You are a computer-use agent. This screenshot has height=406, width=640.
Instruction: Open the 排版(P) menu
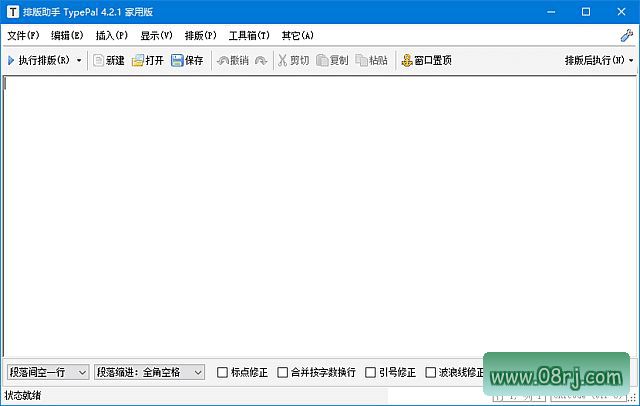[x=200, y=35]
